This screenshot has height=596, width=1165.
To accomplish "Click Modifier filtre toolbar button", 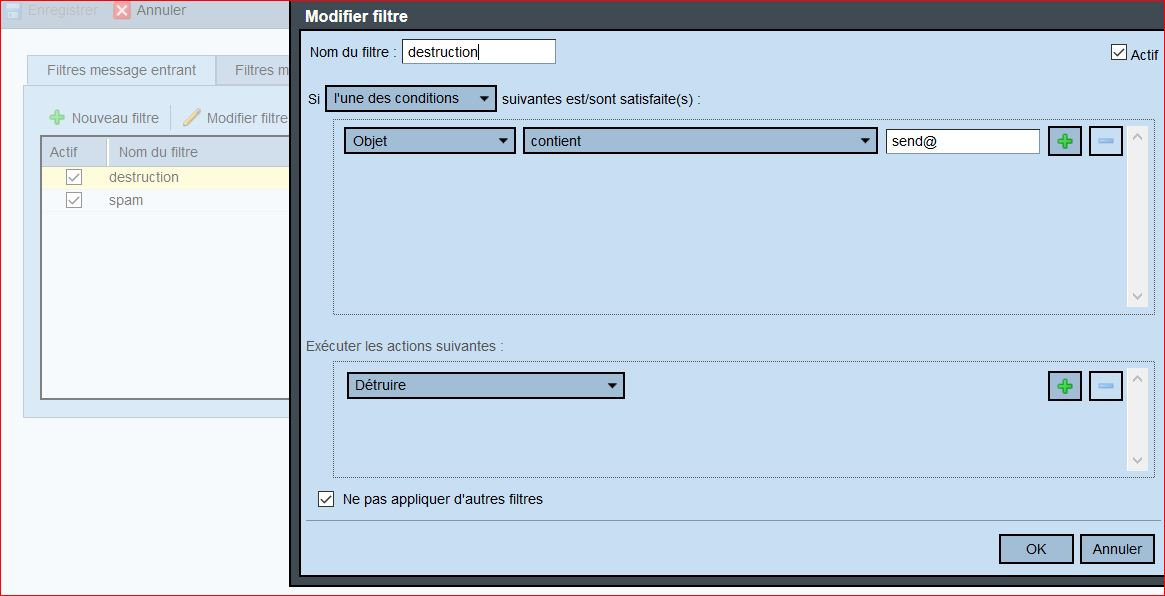I will coord(235,117).
